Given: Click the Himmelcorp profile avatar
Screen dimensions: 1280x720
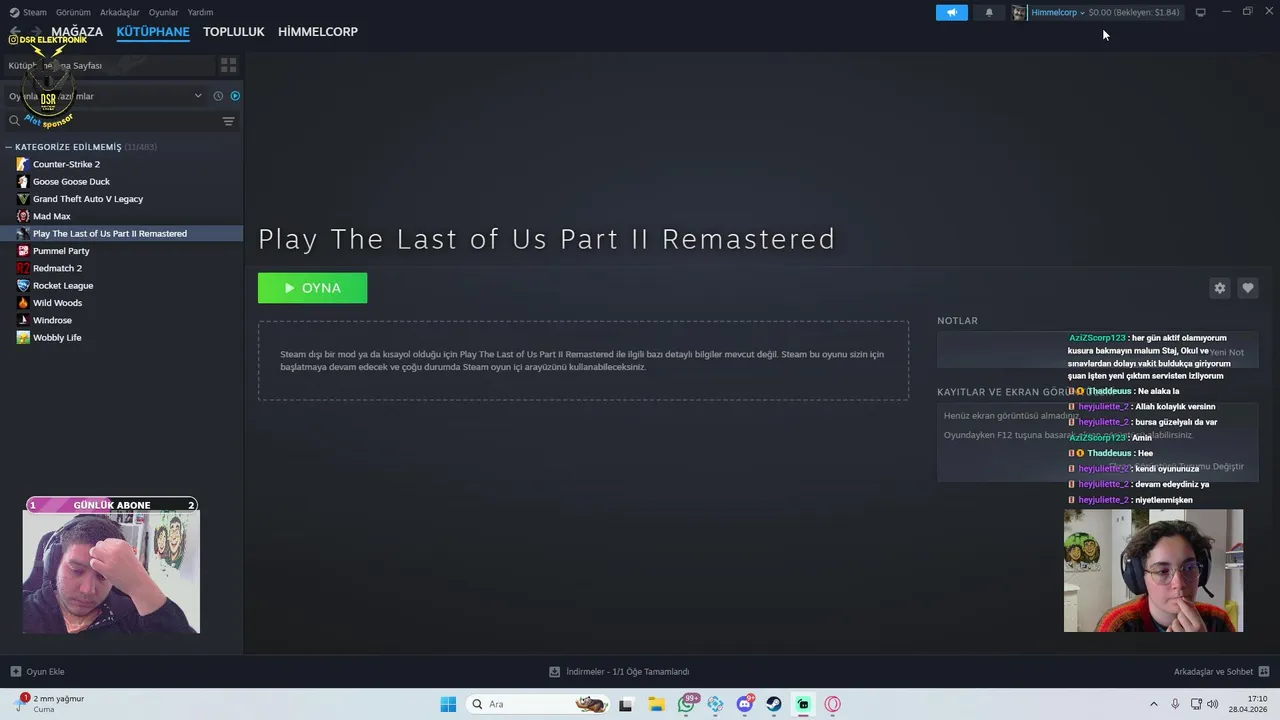Looking at the screenshot, I should pyautogui.click(x=1019, y=12).
